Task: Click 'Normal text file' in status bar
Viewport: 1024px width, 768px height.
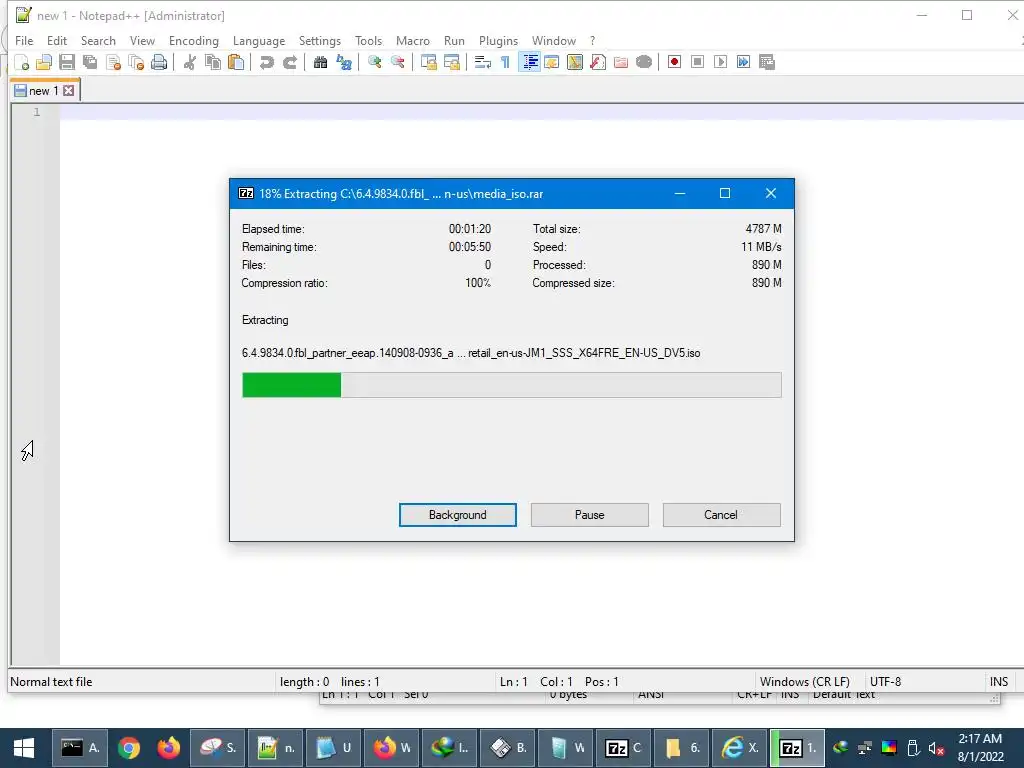Action: 51,681
